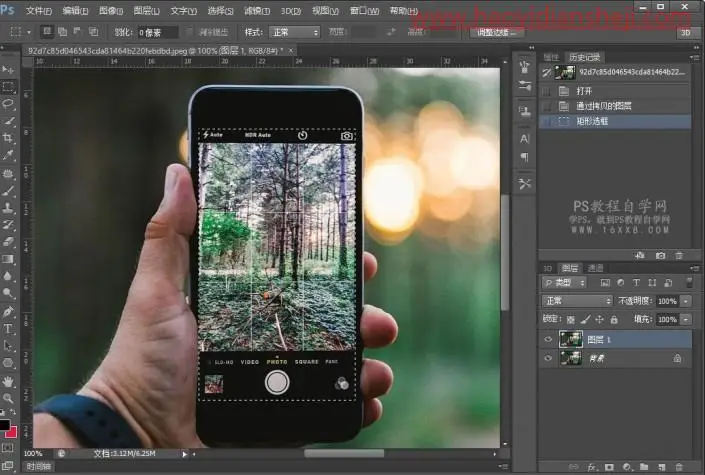The image size is (705, 475).
Task: Open the Clone Source panel icon
Action: coord(524,111)
